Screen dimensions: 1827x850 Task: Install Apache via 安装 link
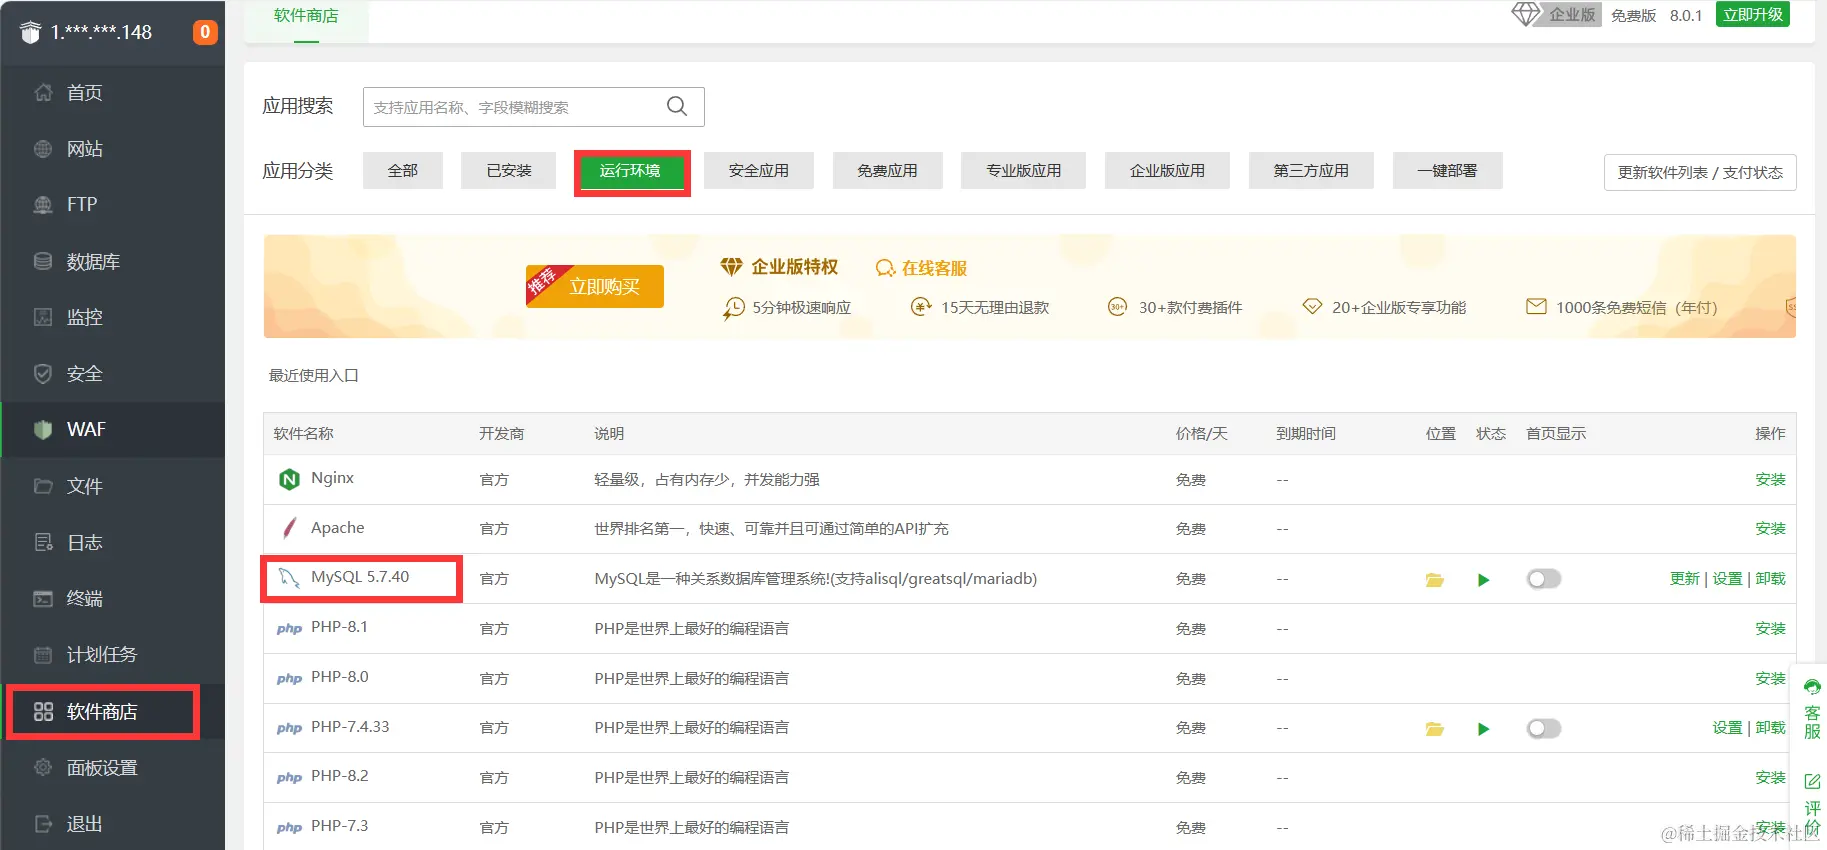pyautogui.click(x=1770, y=529)
